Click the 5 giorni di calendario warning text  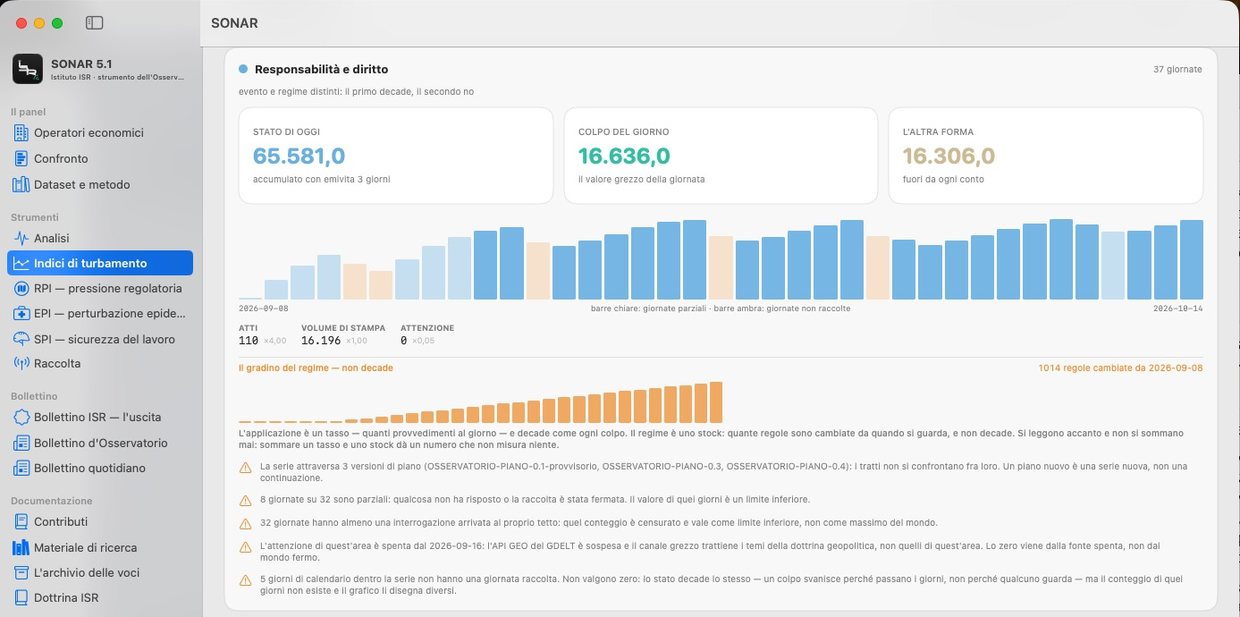(x=721, y=585)
